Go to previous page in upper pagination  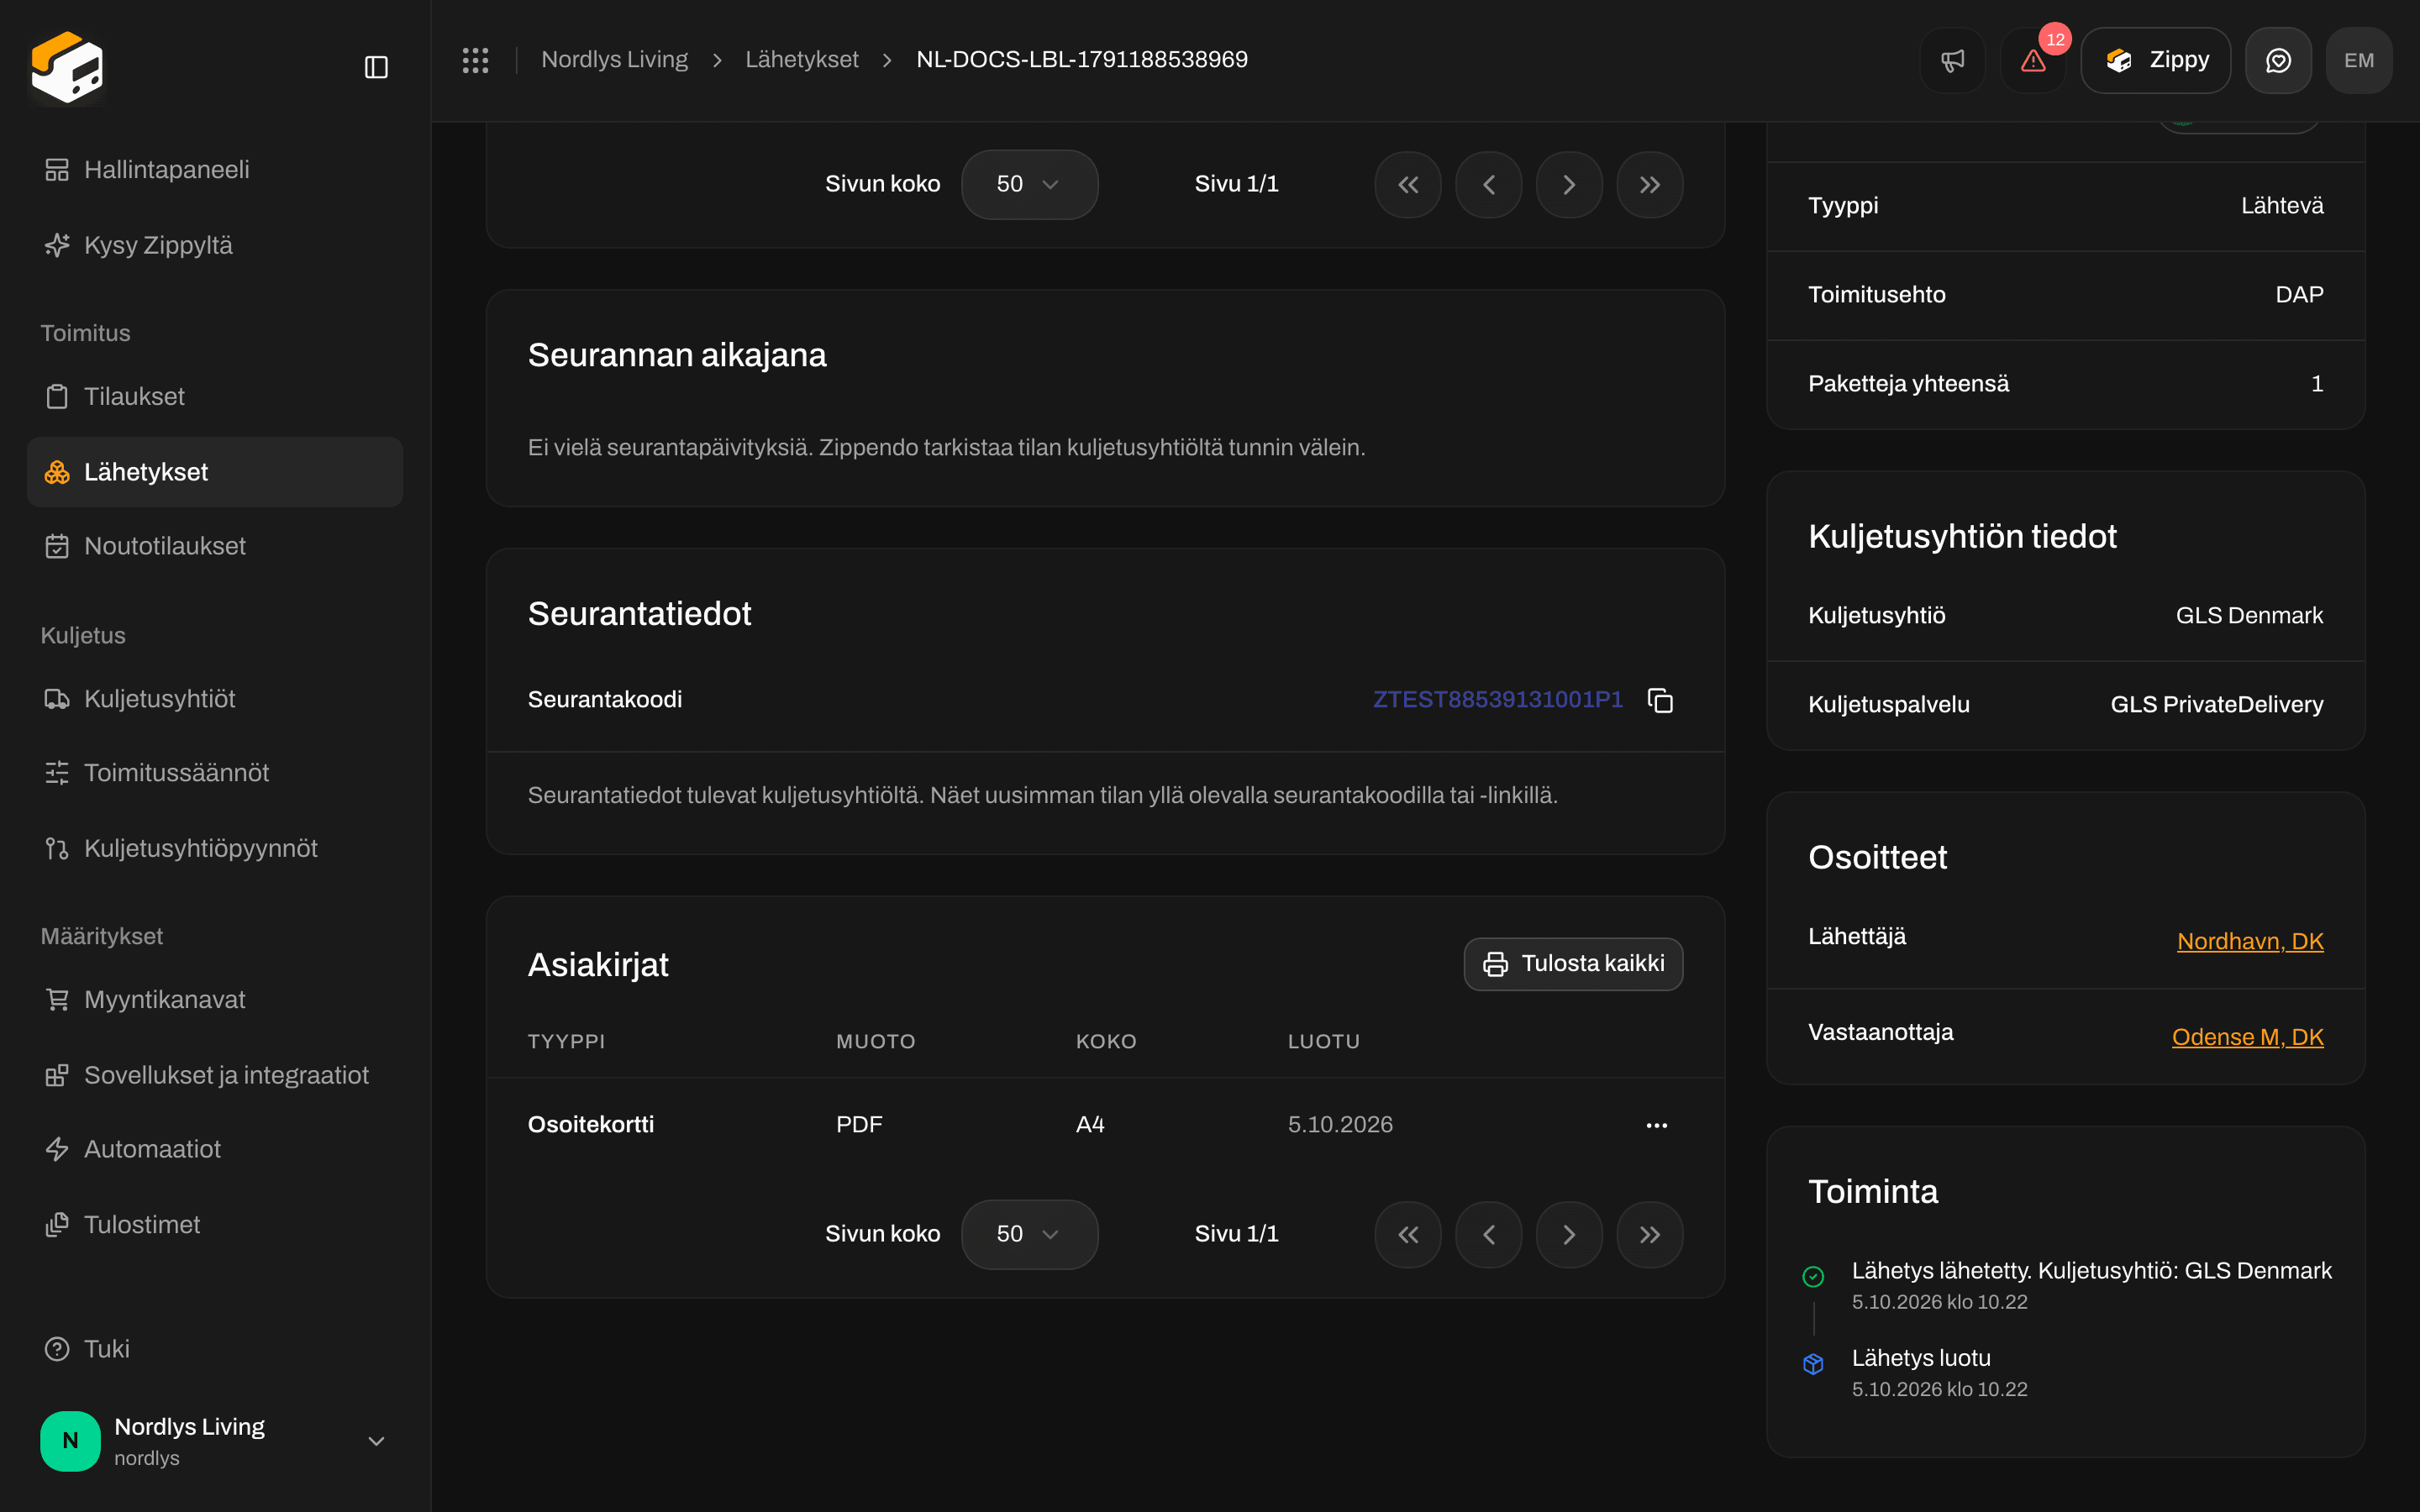[x=1488, y=184]
